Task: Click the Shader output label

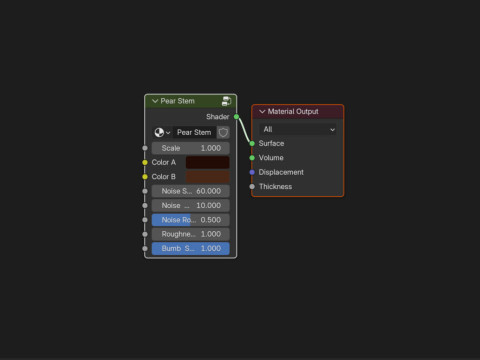Action: click(217, 117)
